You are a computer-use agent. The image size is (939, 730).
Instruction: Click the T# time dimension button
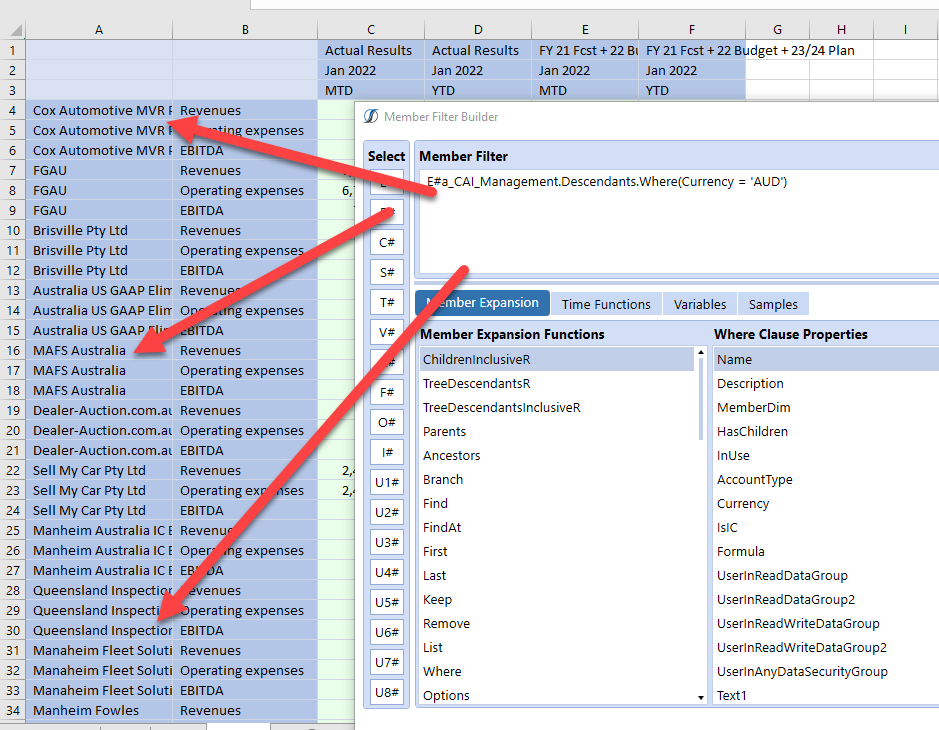[x=386, y=301]
